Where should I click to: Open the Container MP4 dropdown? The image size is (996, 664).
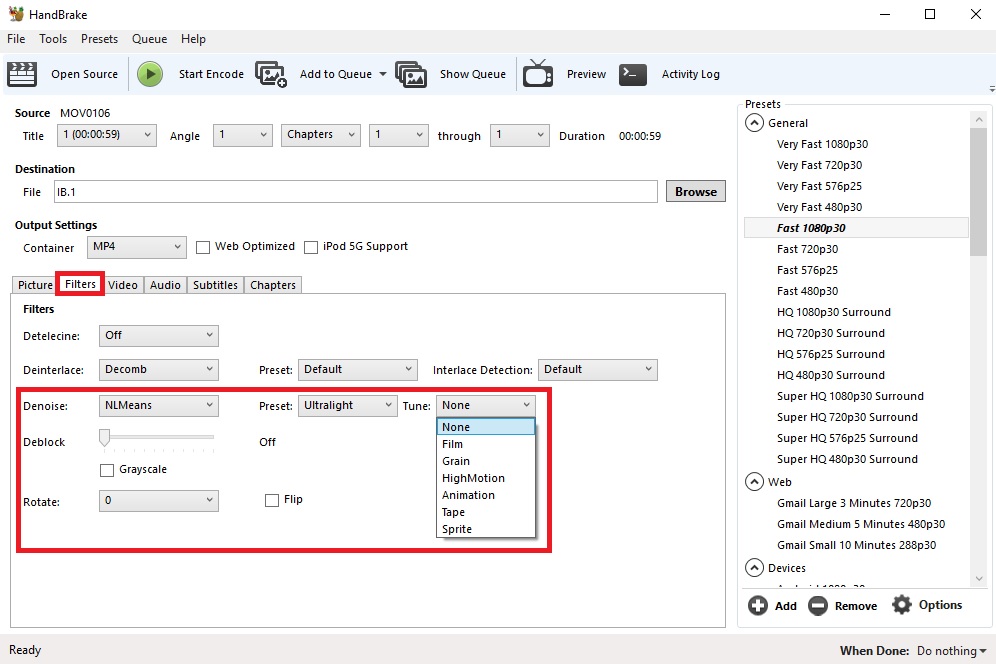point(137,247)
